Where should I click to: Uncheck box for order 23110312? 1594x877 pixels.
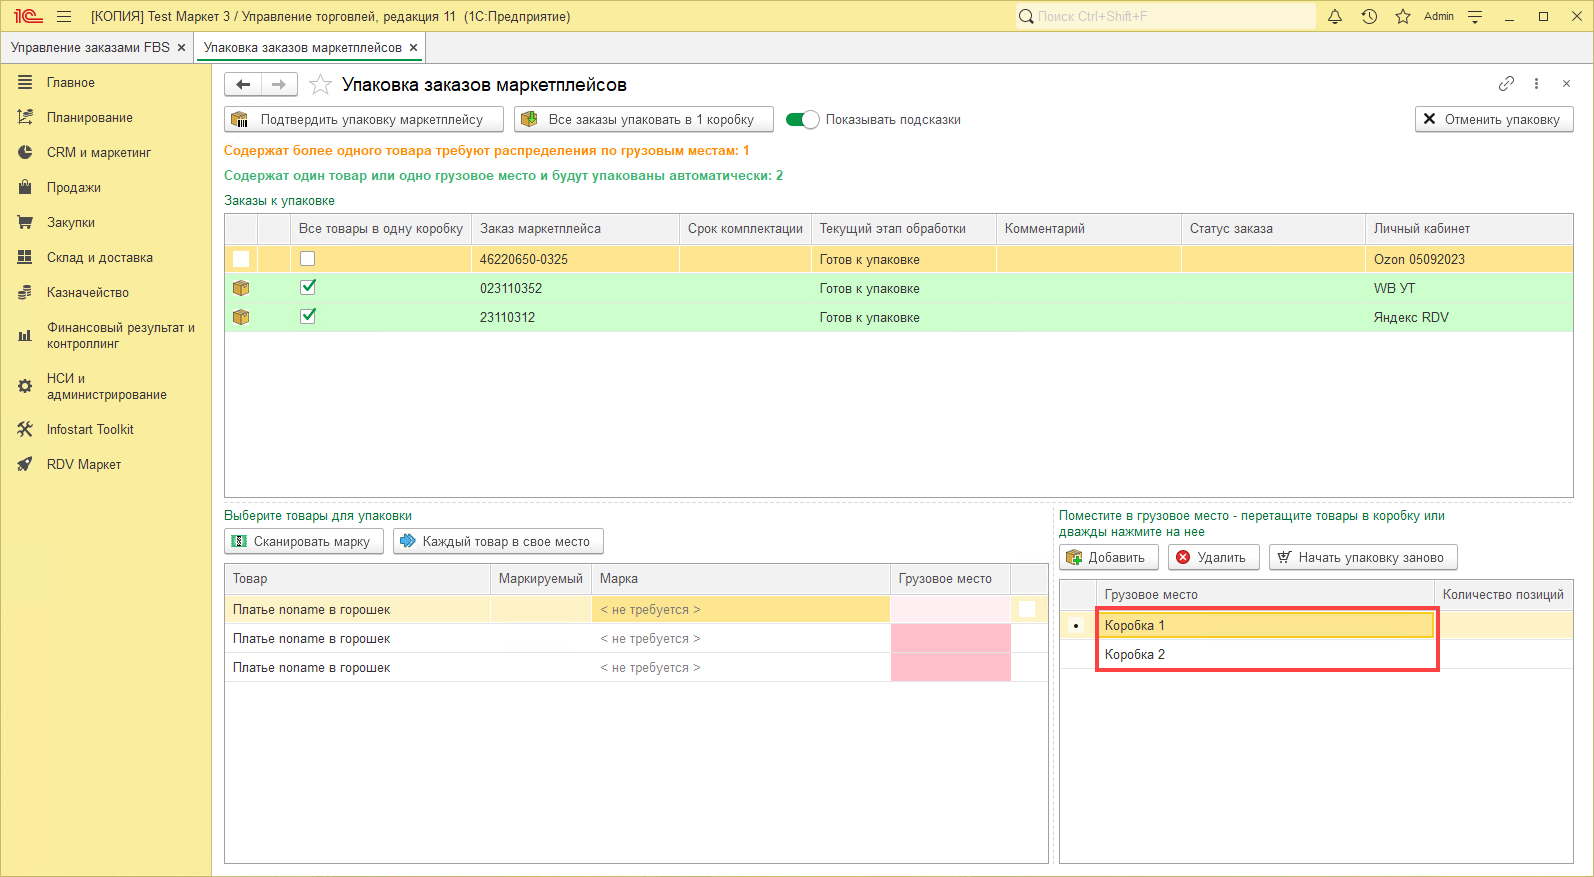(x=308, y=317)
